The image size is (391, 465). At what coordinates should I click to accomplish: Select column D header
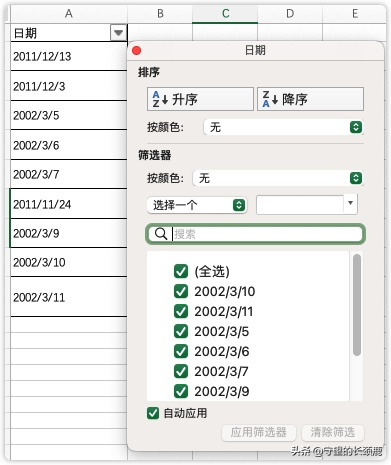290,14
